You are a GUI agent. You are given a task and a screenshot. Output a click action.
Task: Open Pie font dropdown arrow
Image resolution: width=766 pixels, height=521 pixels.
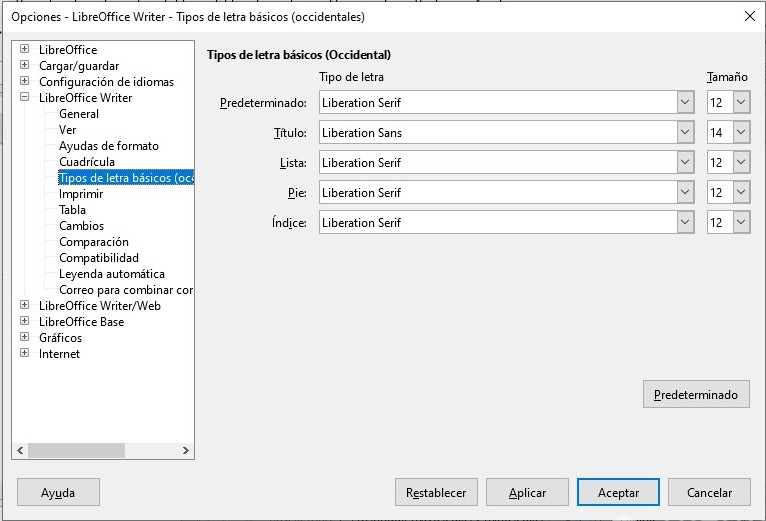click(x=685, y=193)
